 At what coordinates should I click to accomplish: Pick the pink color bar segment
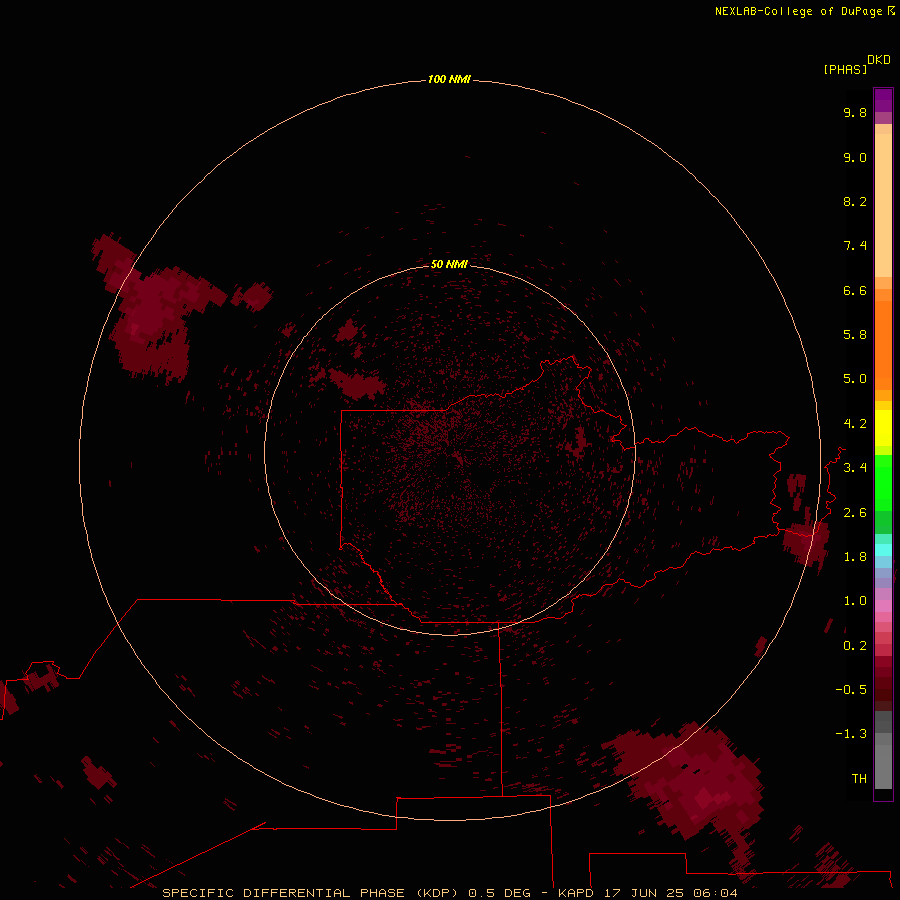point(883,606)
